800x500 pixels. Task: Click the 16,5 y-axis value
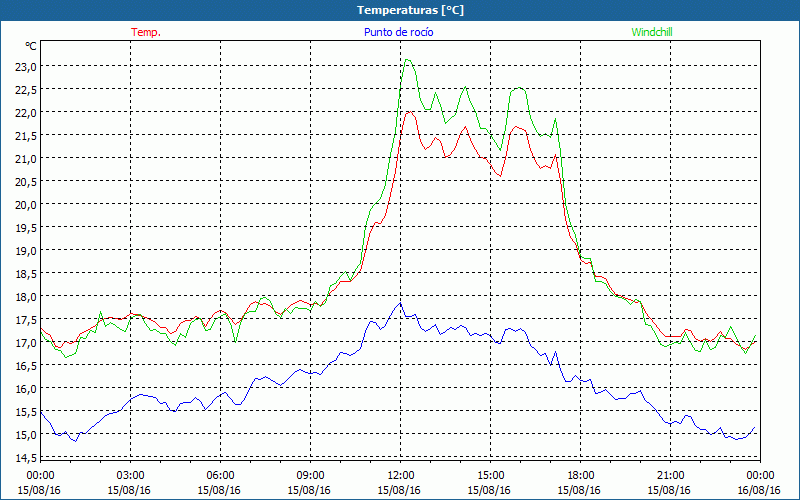[x=26, y=365]
